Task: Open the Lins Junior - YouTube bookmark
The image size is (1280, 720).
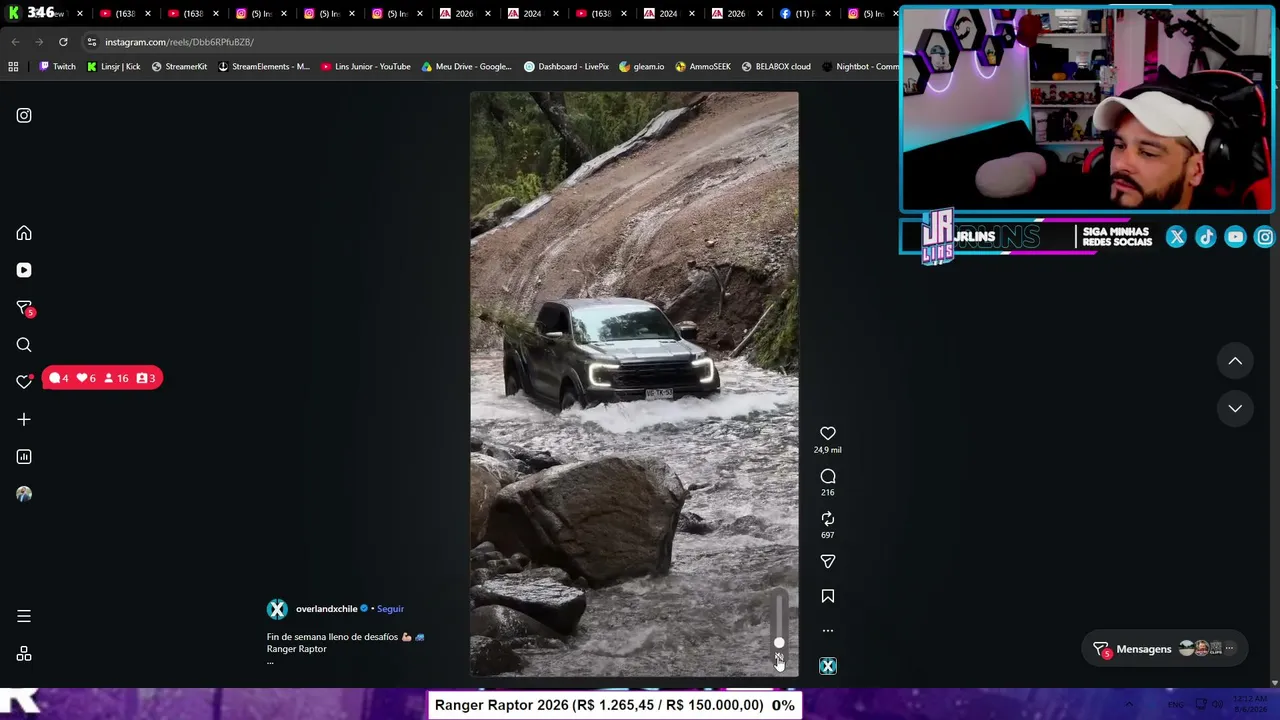Action: click(366, 67)
